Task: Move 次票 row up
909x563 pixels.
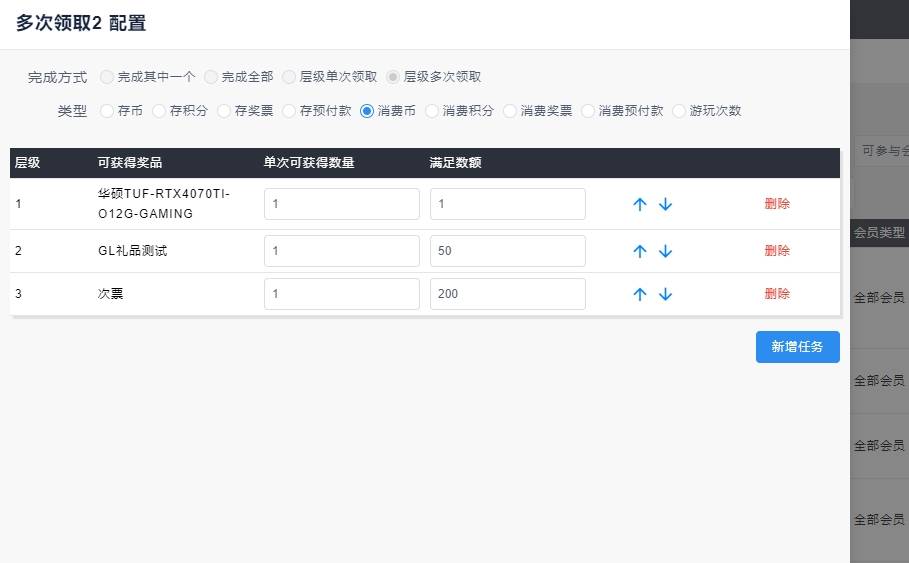Action: (x=639, y=294)
